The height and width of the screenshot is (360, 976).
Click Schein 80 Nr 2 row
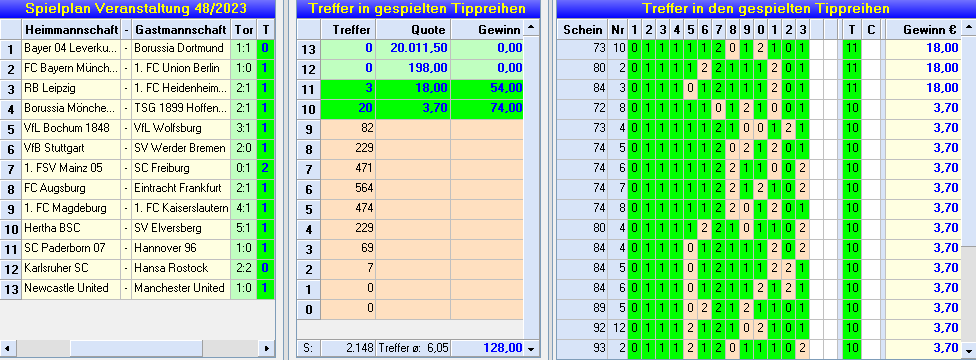point(759,68)
